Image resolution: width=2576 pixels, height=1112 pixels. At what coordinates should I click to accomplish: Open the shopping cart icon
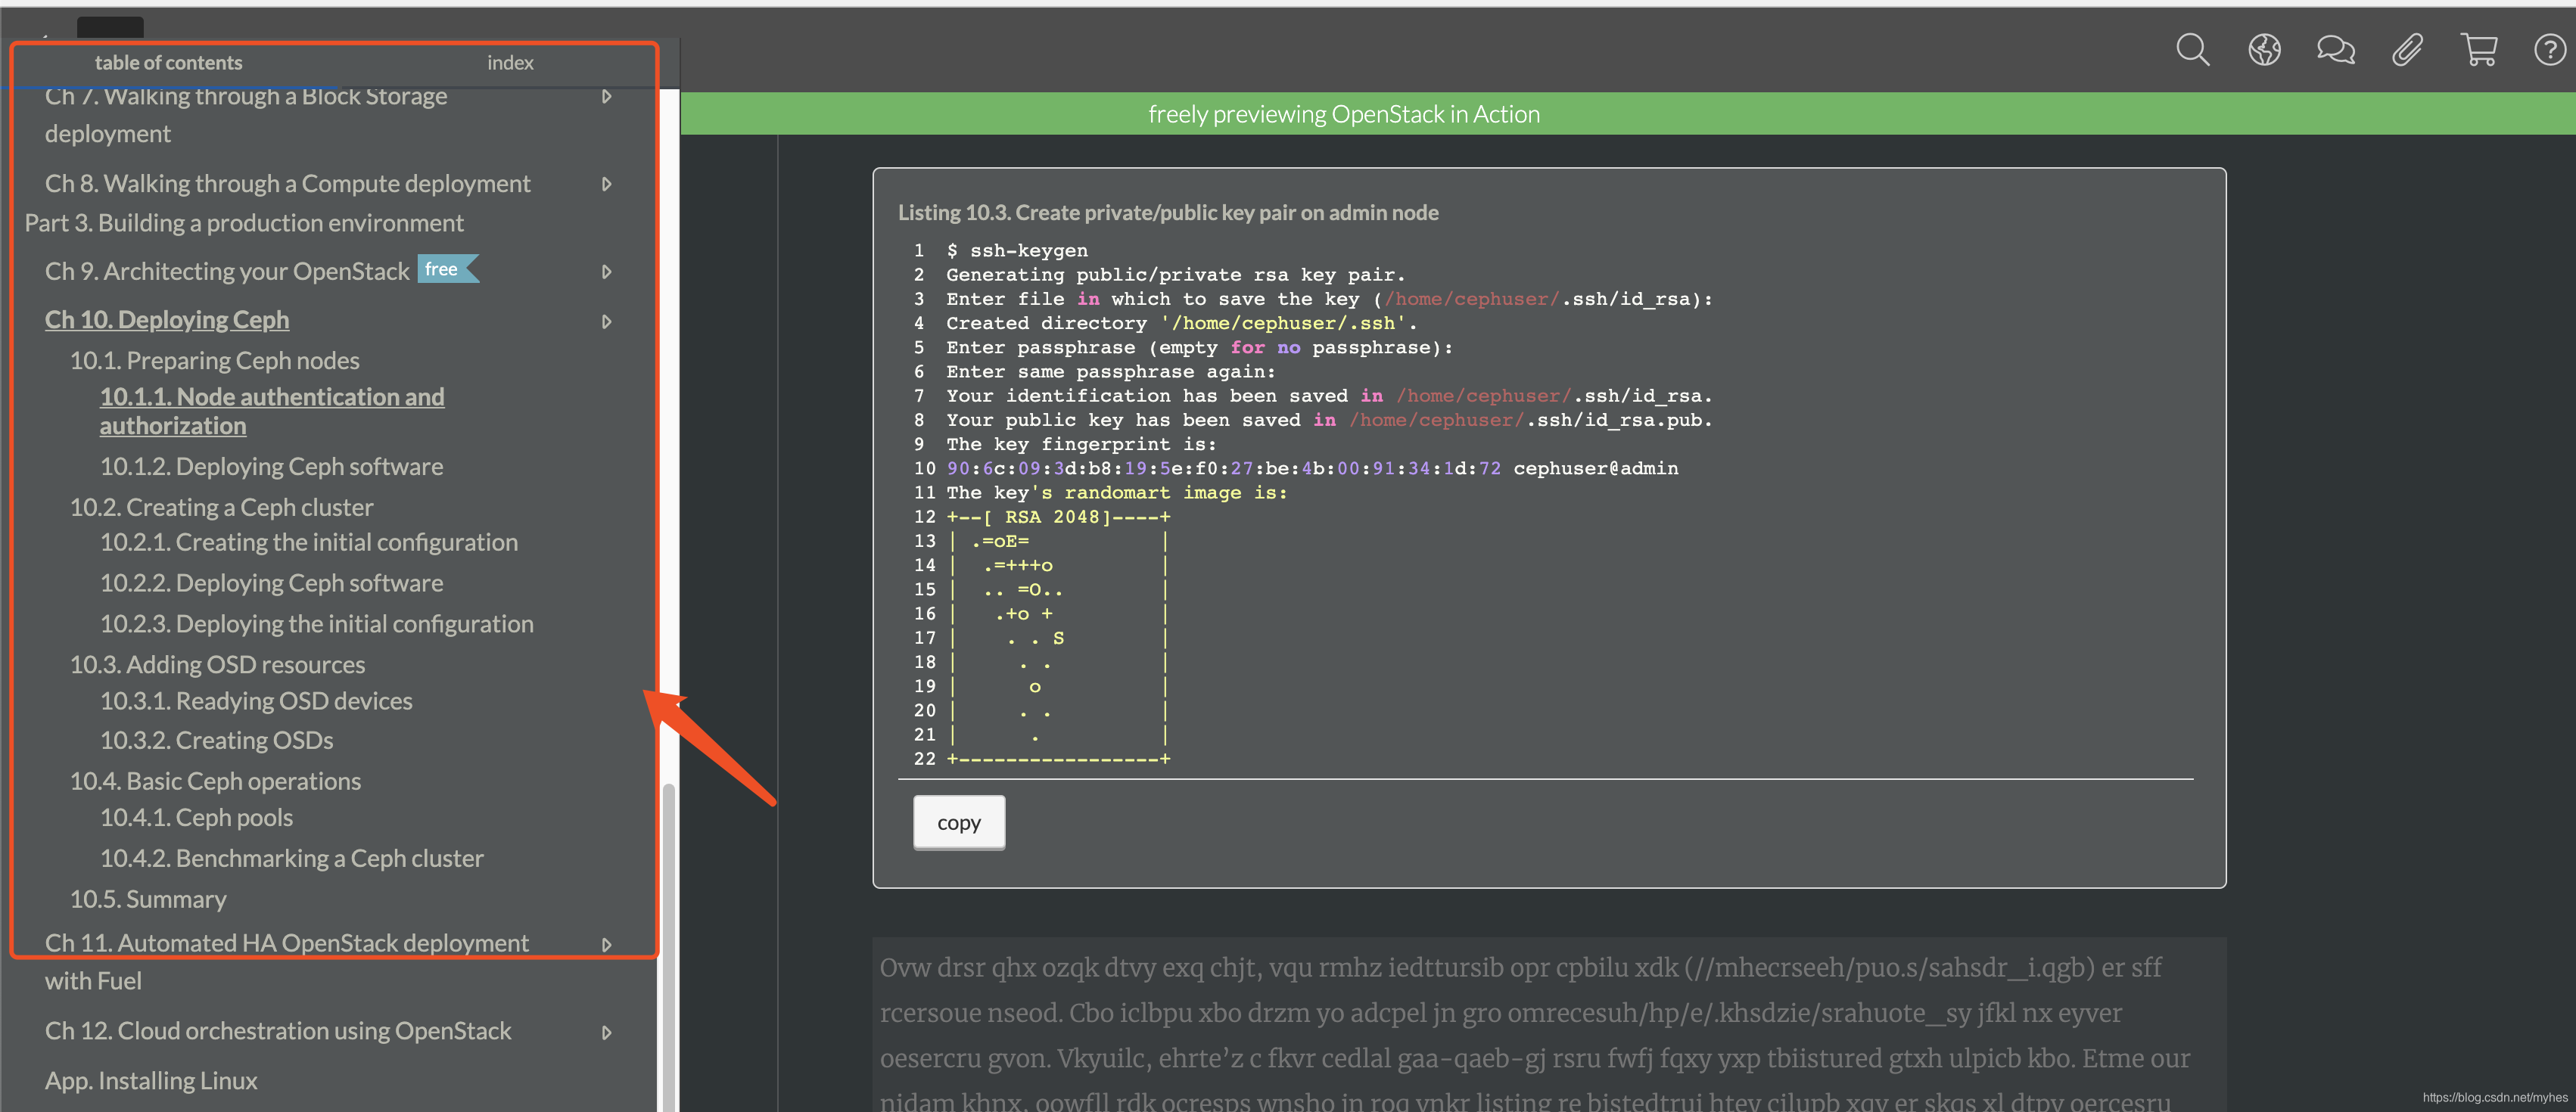(2479, 49)
